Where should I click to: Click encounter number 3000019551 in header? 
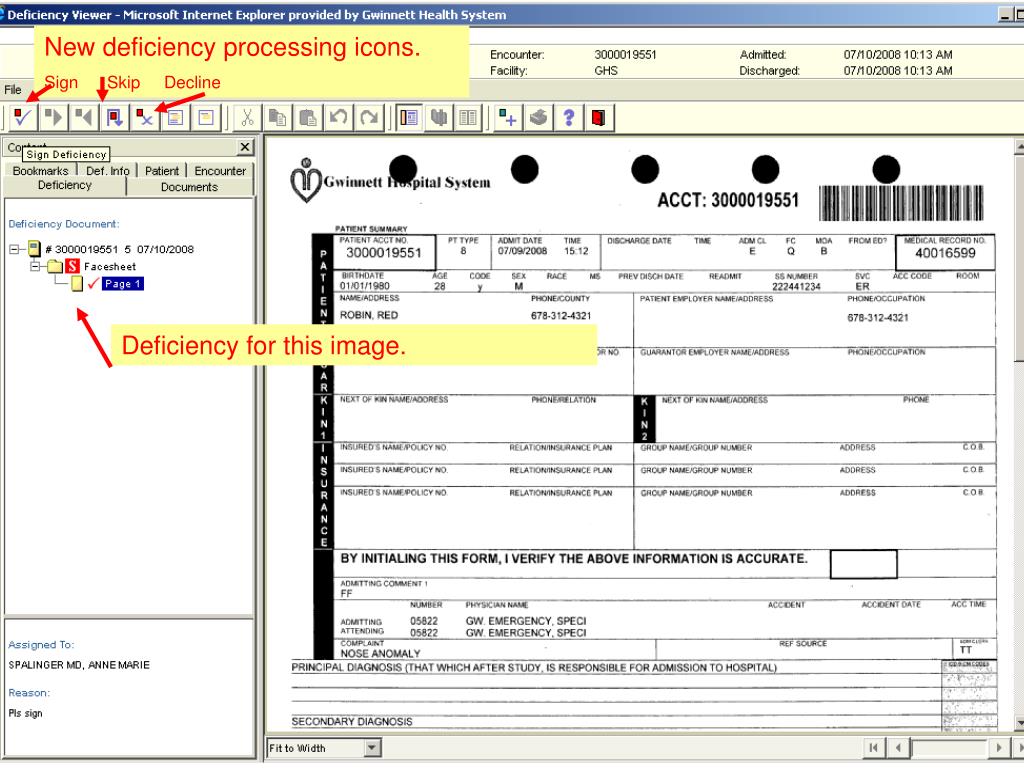point(625,55)
